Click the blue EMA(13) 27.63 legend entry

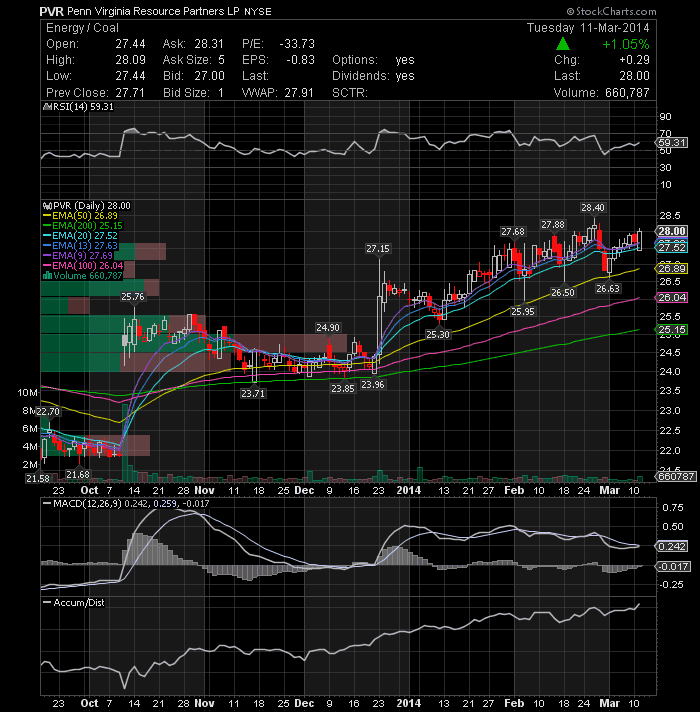80,246
